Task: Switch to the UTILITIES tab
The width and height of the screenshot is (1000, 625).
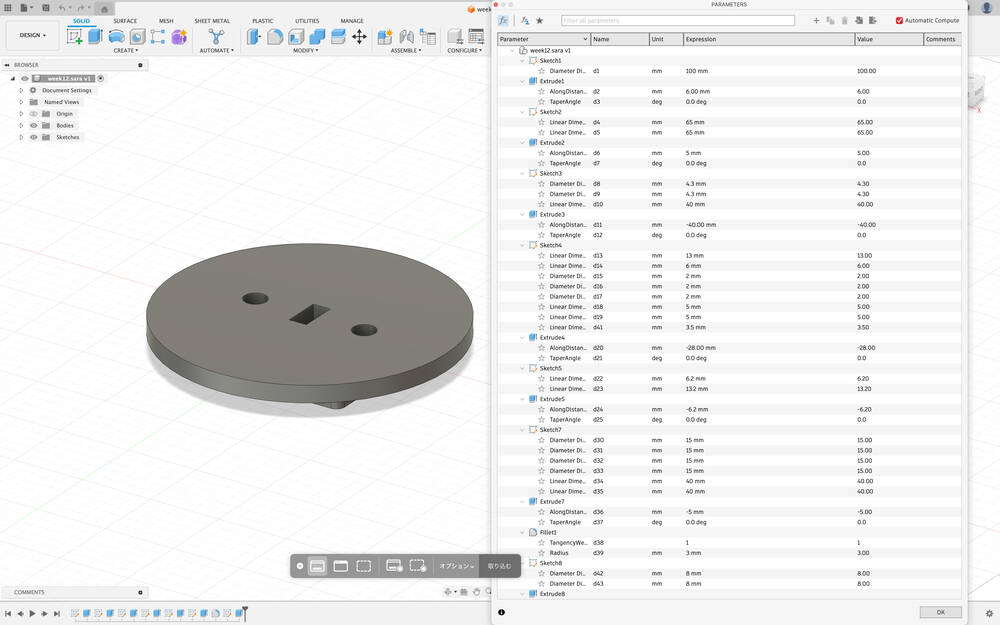Action: click(x=307, y=21)
